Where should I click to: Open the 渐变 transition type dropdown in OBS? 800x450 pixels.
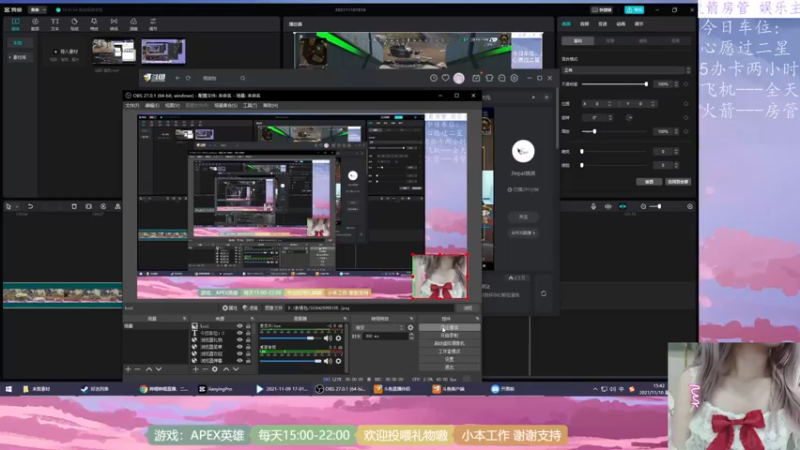[380, 328]
